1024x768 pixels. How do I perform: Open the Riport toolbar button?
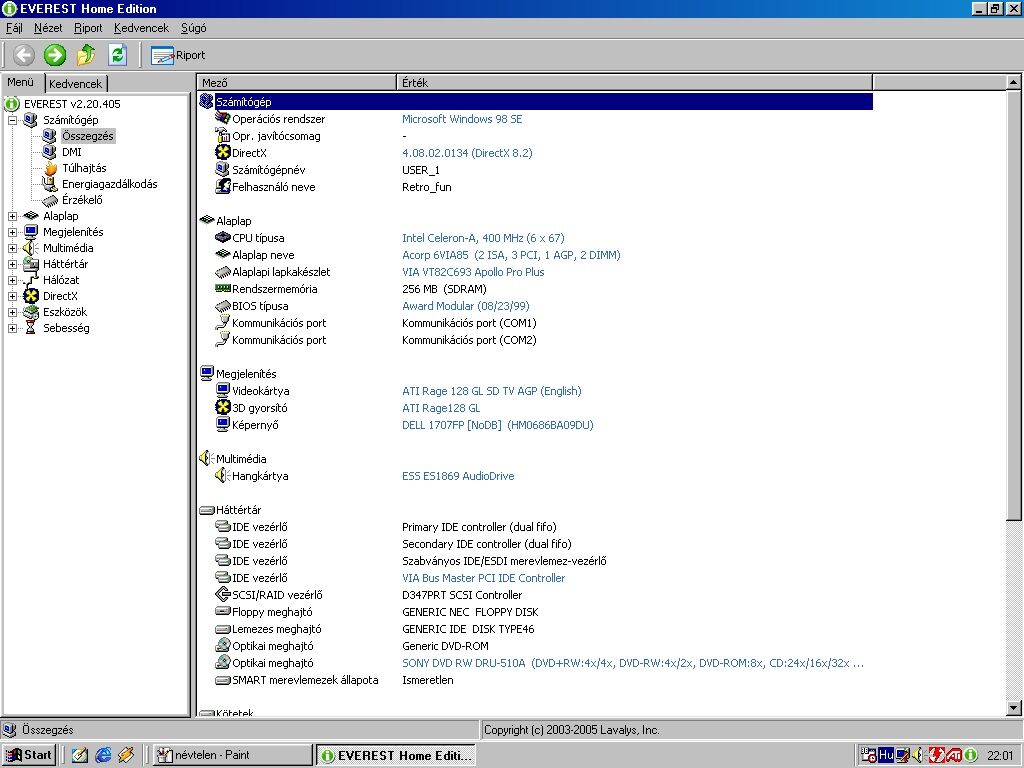click(x=178, y=56)
